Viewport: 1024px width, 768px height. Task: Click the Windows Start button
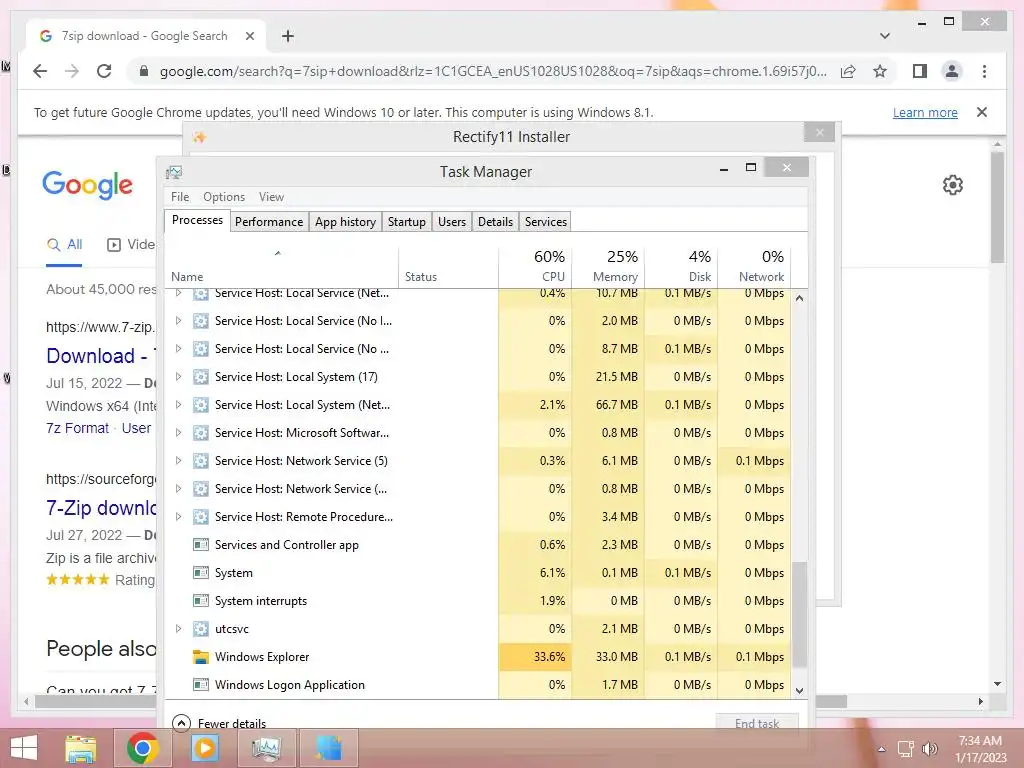[x=24, y=748]
